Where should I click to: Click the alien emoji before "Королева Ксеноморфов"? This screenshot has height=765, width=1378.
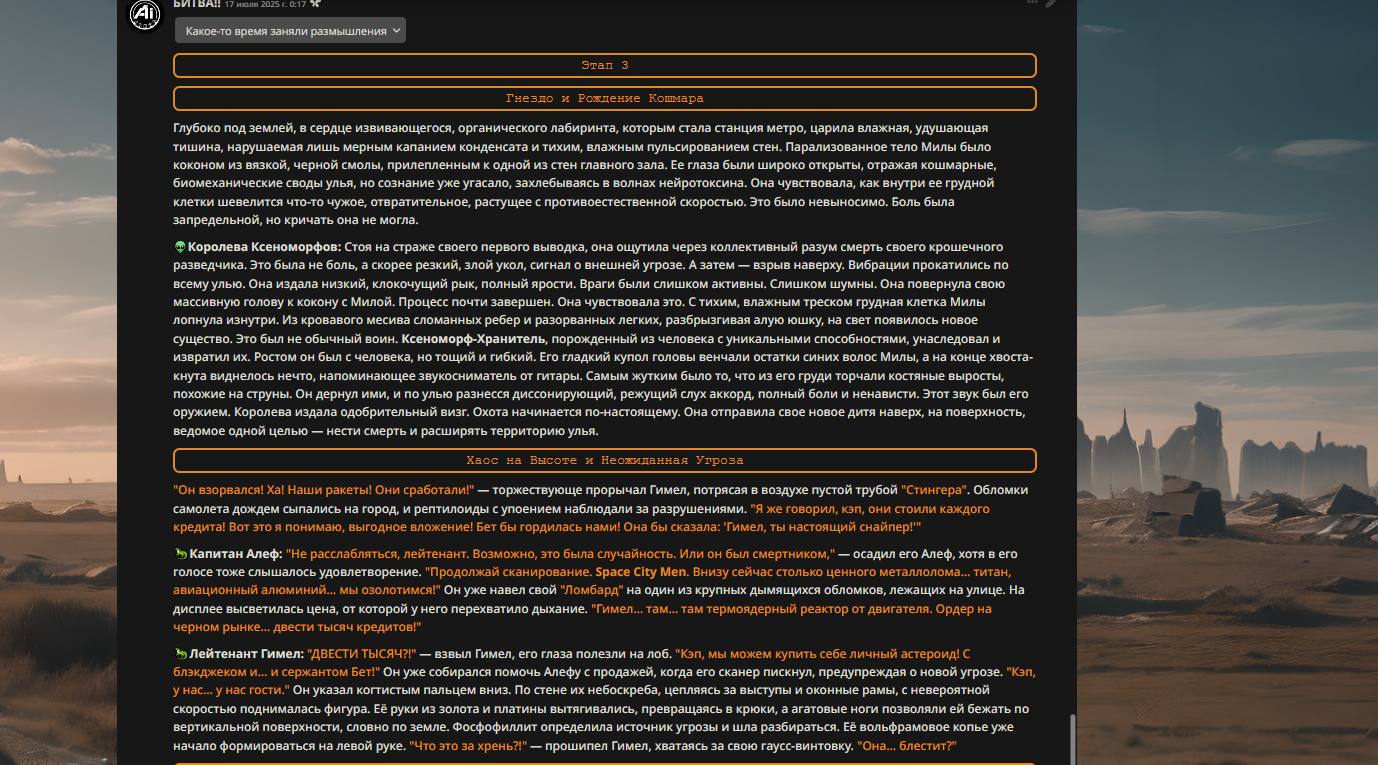pos(180,247)
